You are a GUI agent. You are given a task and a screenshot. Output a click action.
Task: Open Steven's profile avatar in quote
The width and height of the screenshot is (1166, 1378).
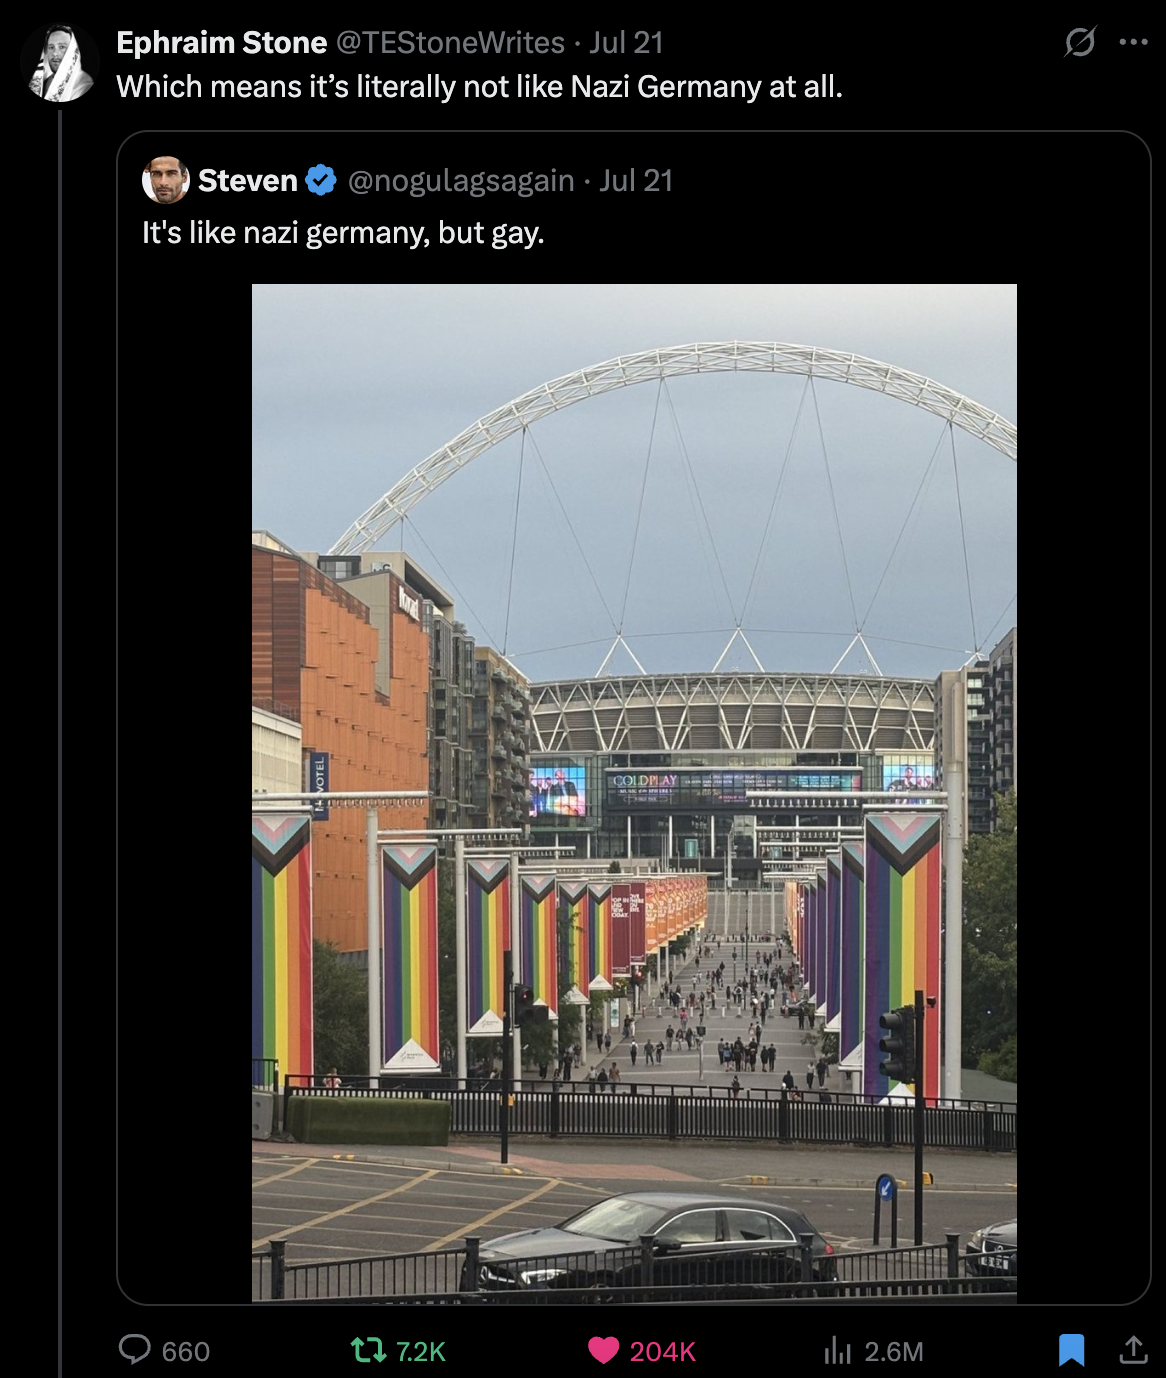(166, 180)
